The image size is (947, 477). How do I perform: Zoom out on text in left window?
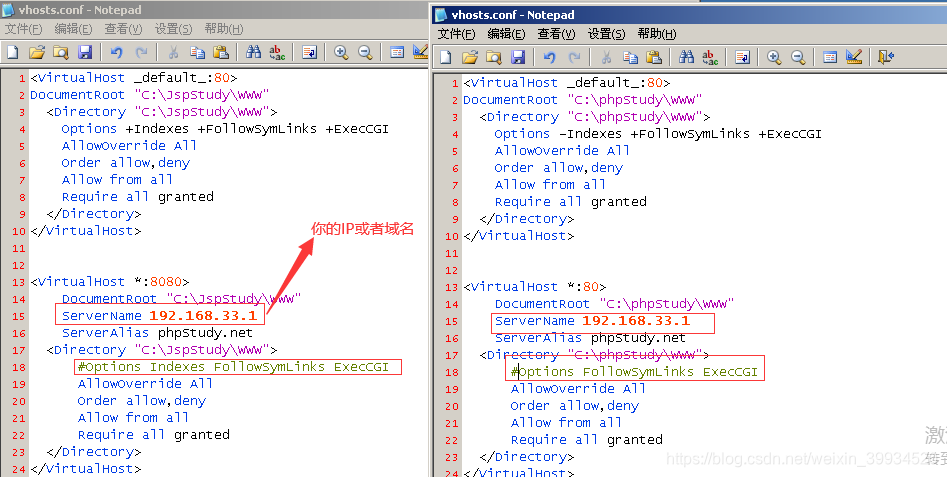(x=365, y=52)
